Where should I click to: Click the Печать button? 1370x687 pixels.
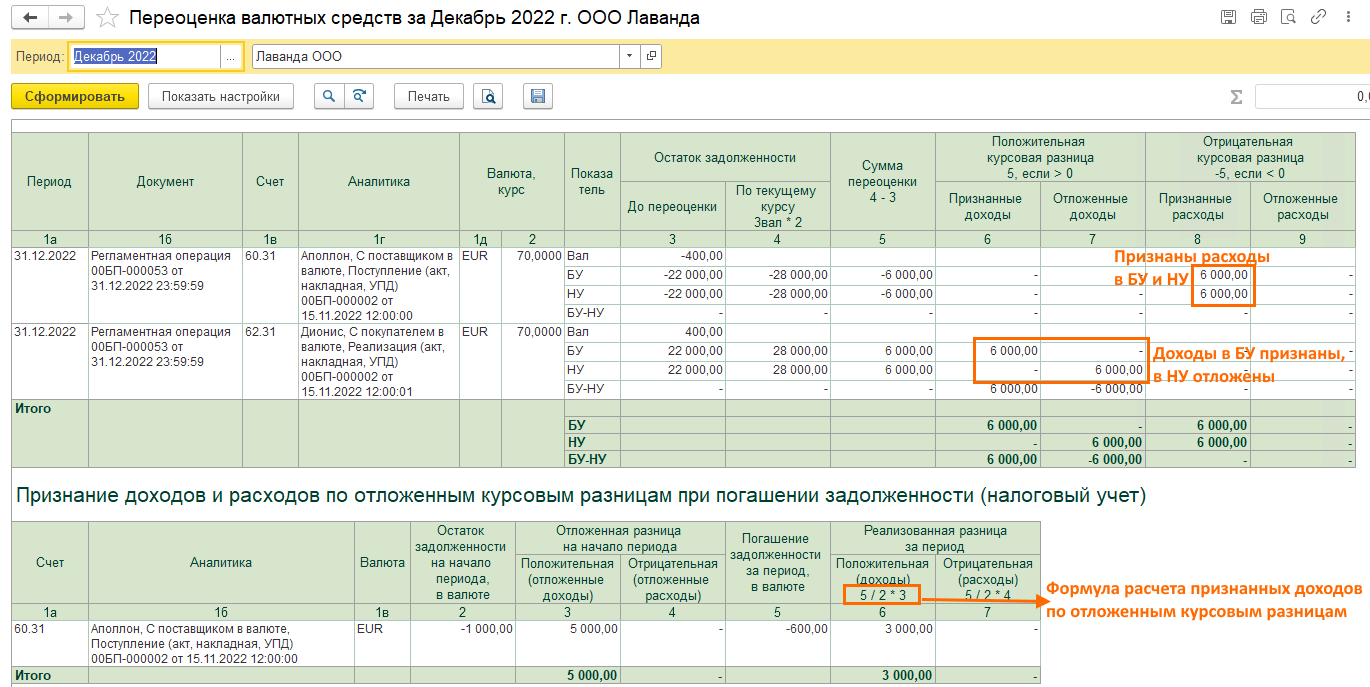[x=429, y=96]
